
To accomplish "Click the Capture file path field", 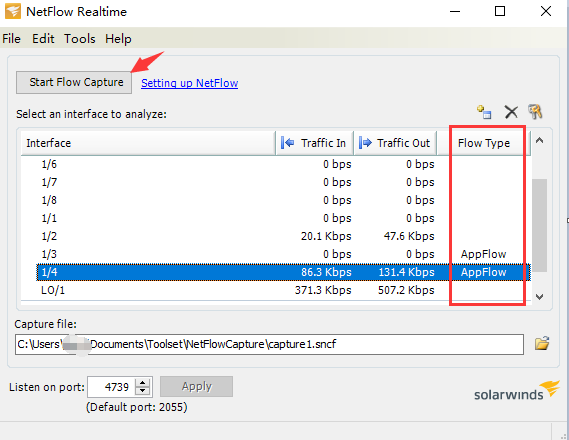I will tap(269, 344).
